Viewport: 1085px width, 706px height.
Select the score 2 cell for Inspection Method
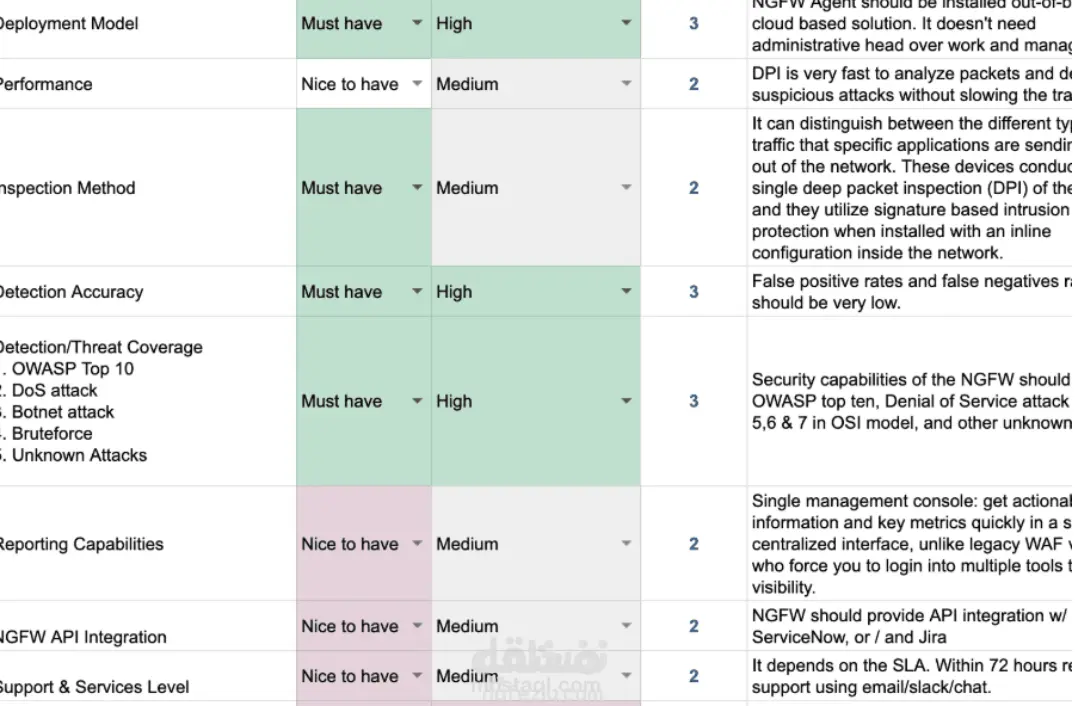[x=693, y=188]
